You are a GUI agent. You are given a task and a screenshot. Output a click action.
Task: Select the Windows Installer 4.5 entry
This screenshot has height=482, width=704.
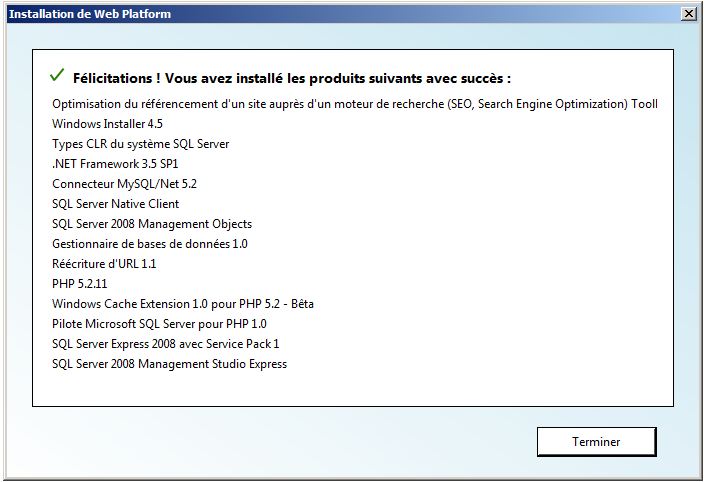pyautogui.click(x=107, y=124)
